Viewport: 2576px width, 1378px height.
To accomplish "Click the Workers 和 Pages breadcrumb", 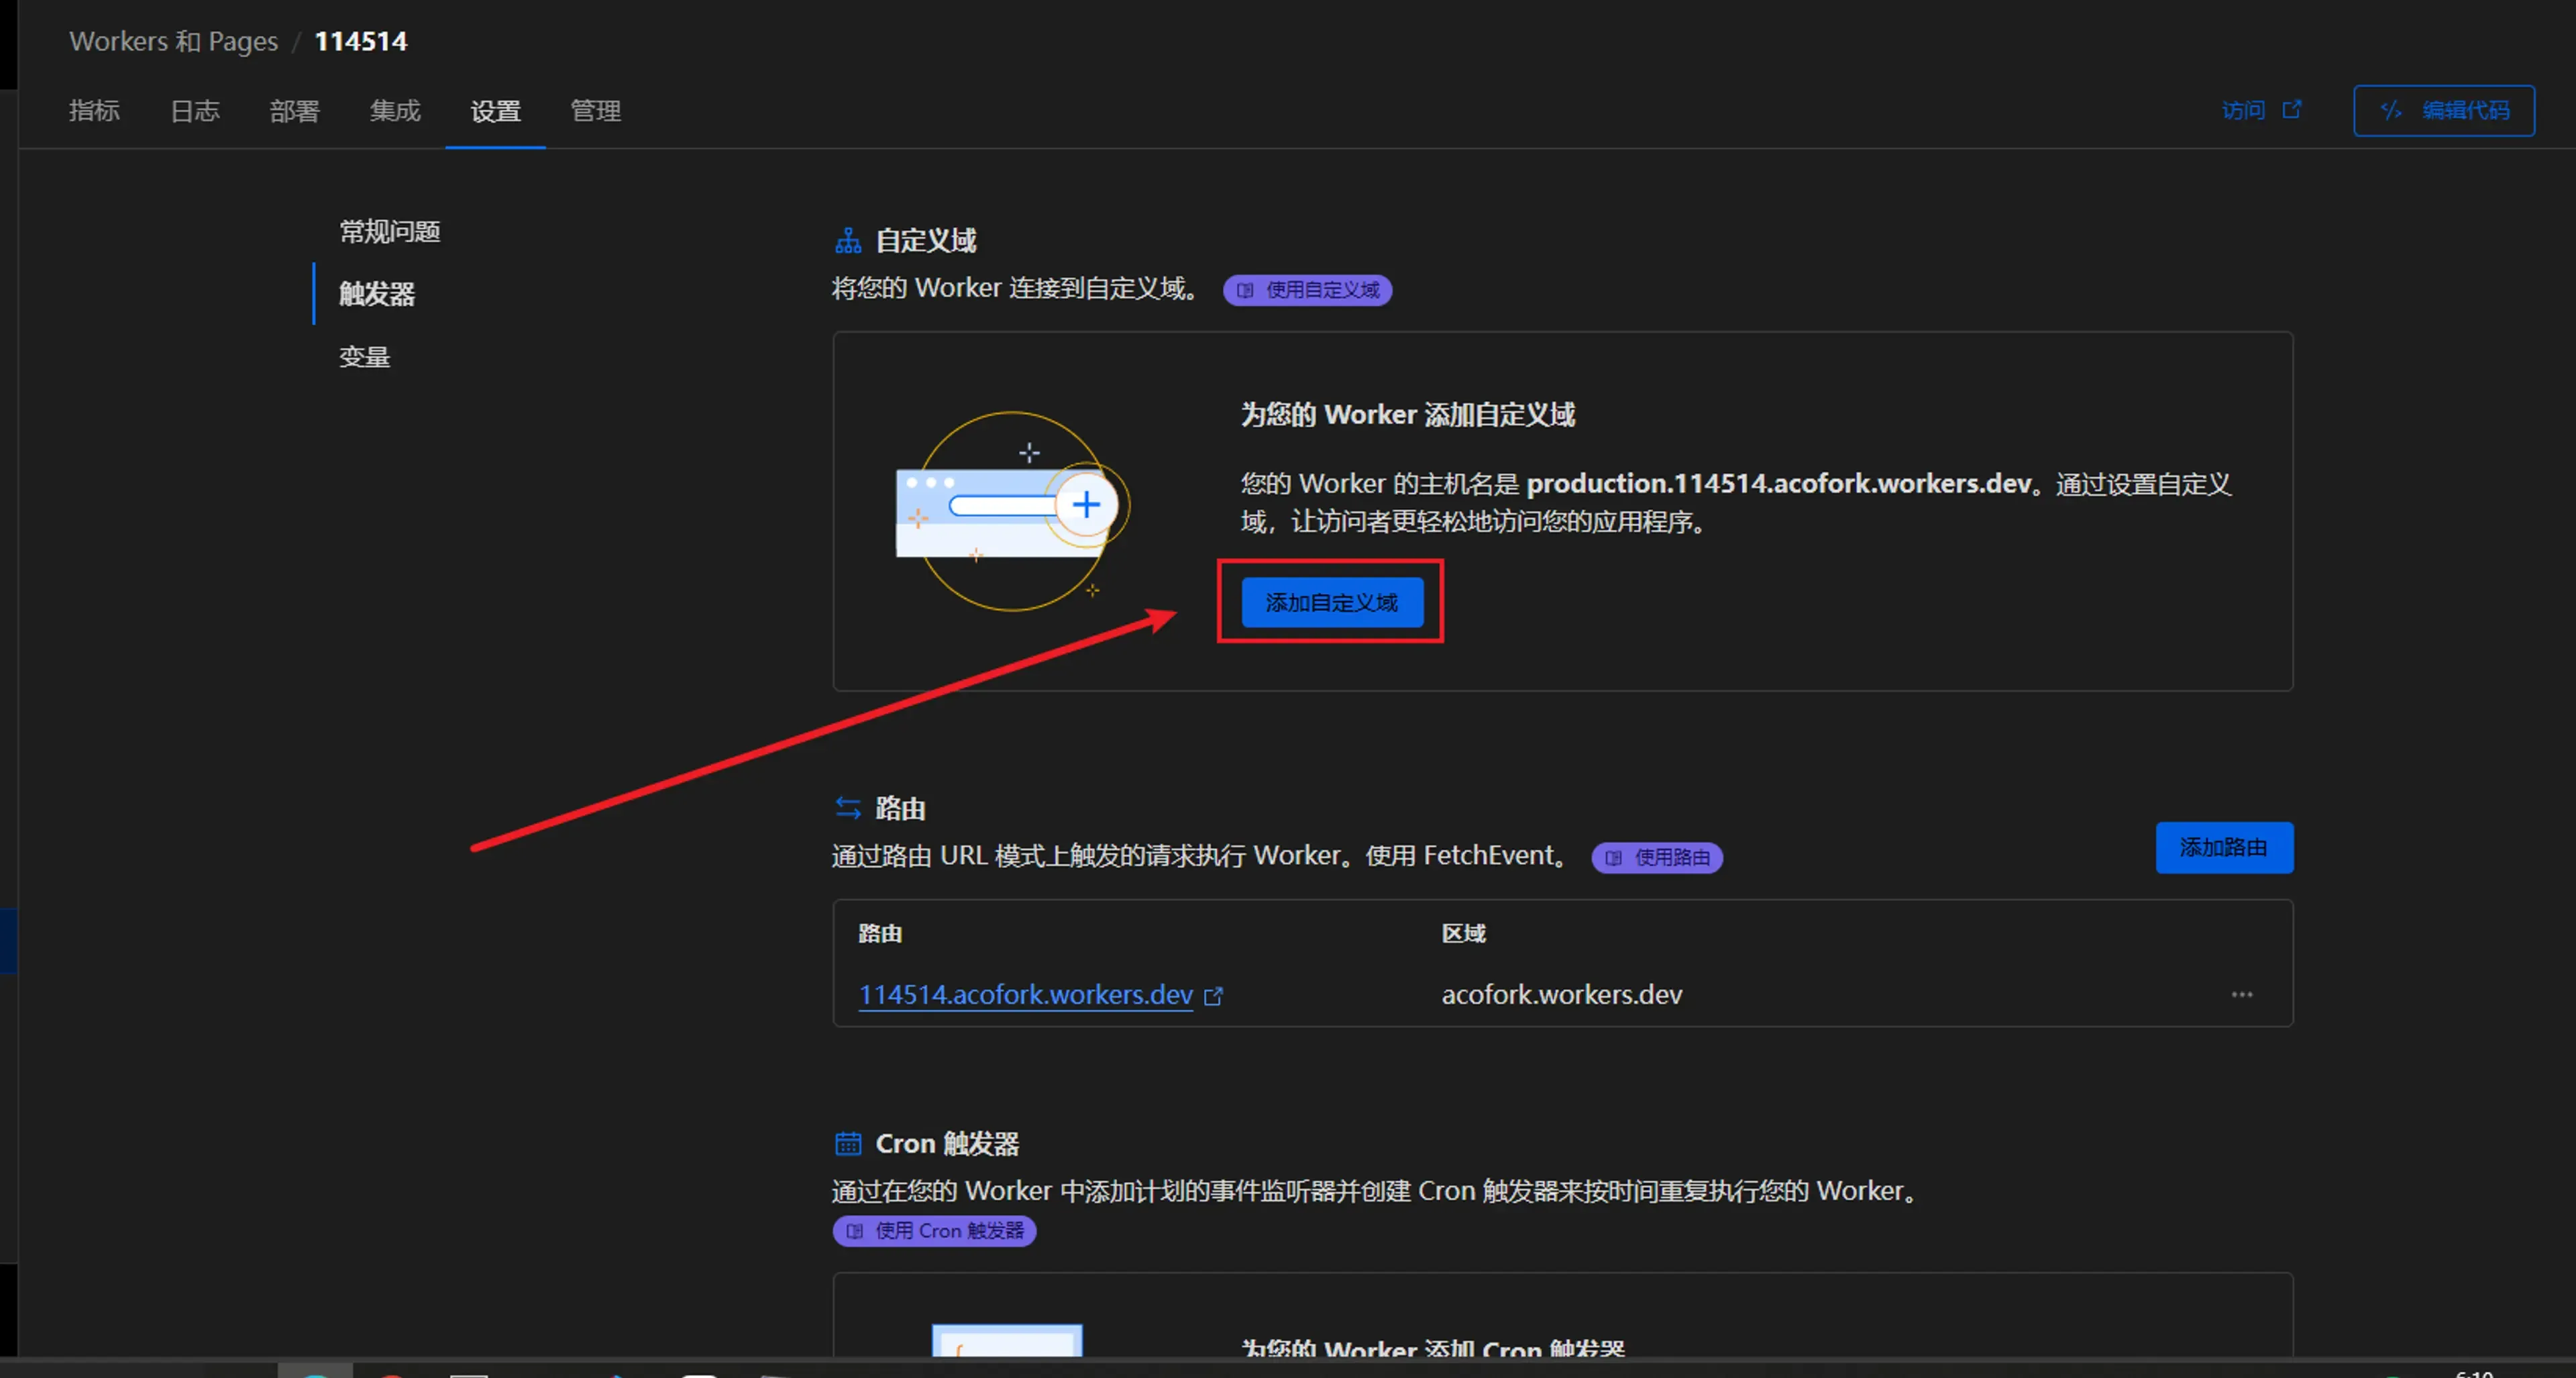I will click(173, 41).
